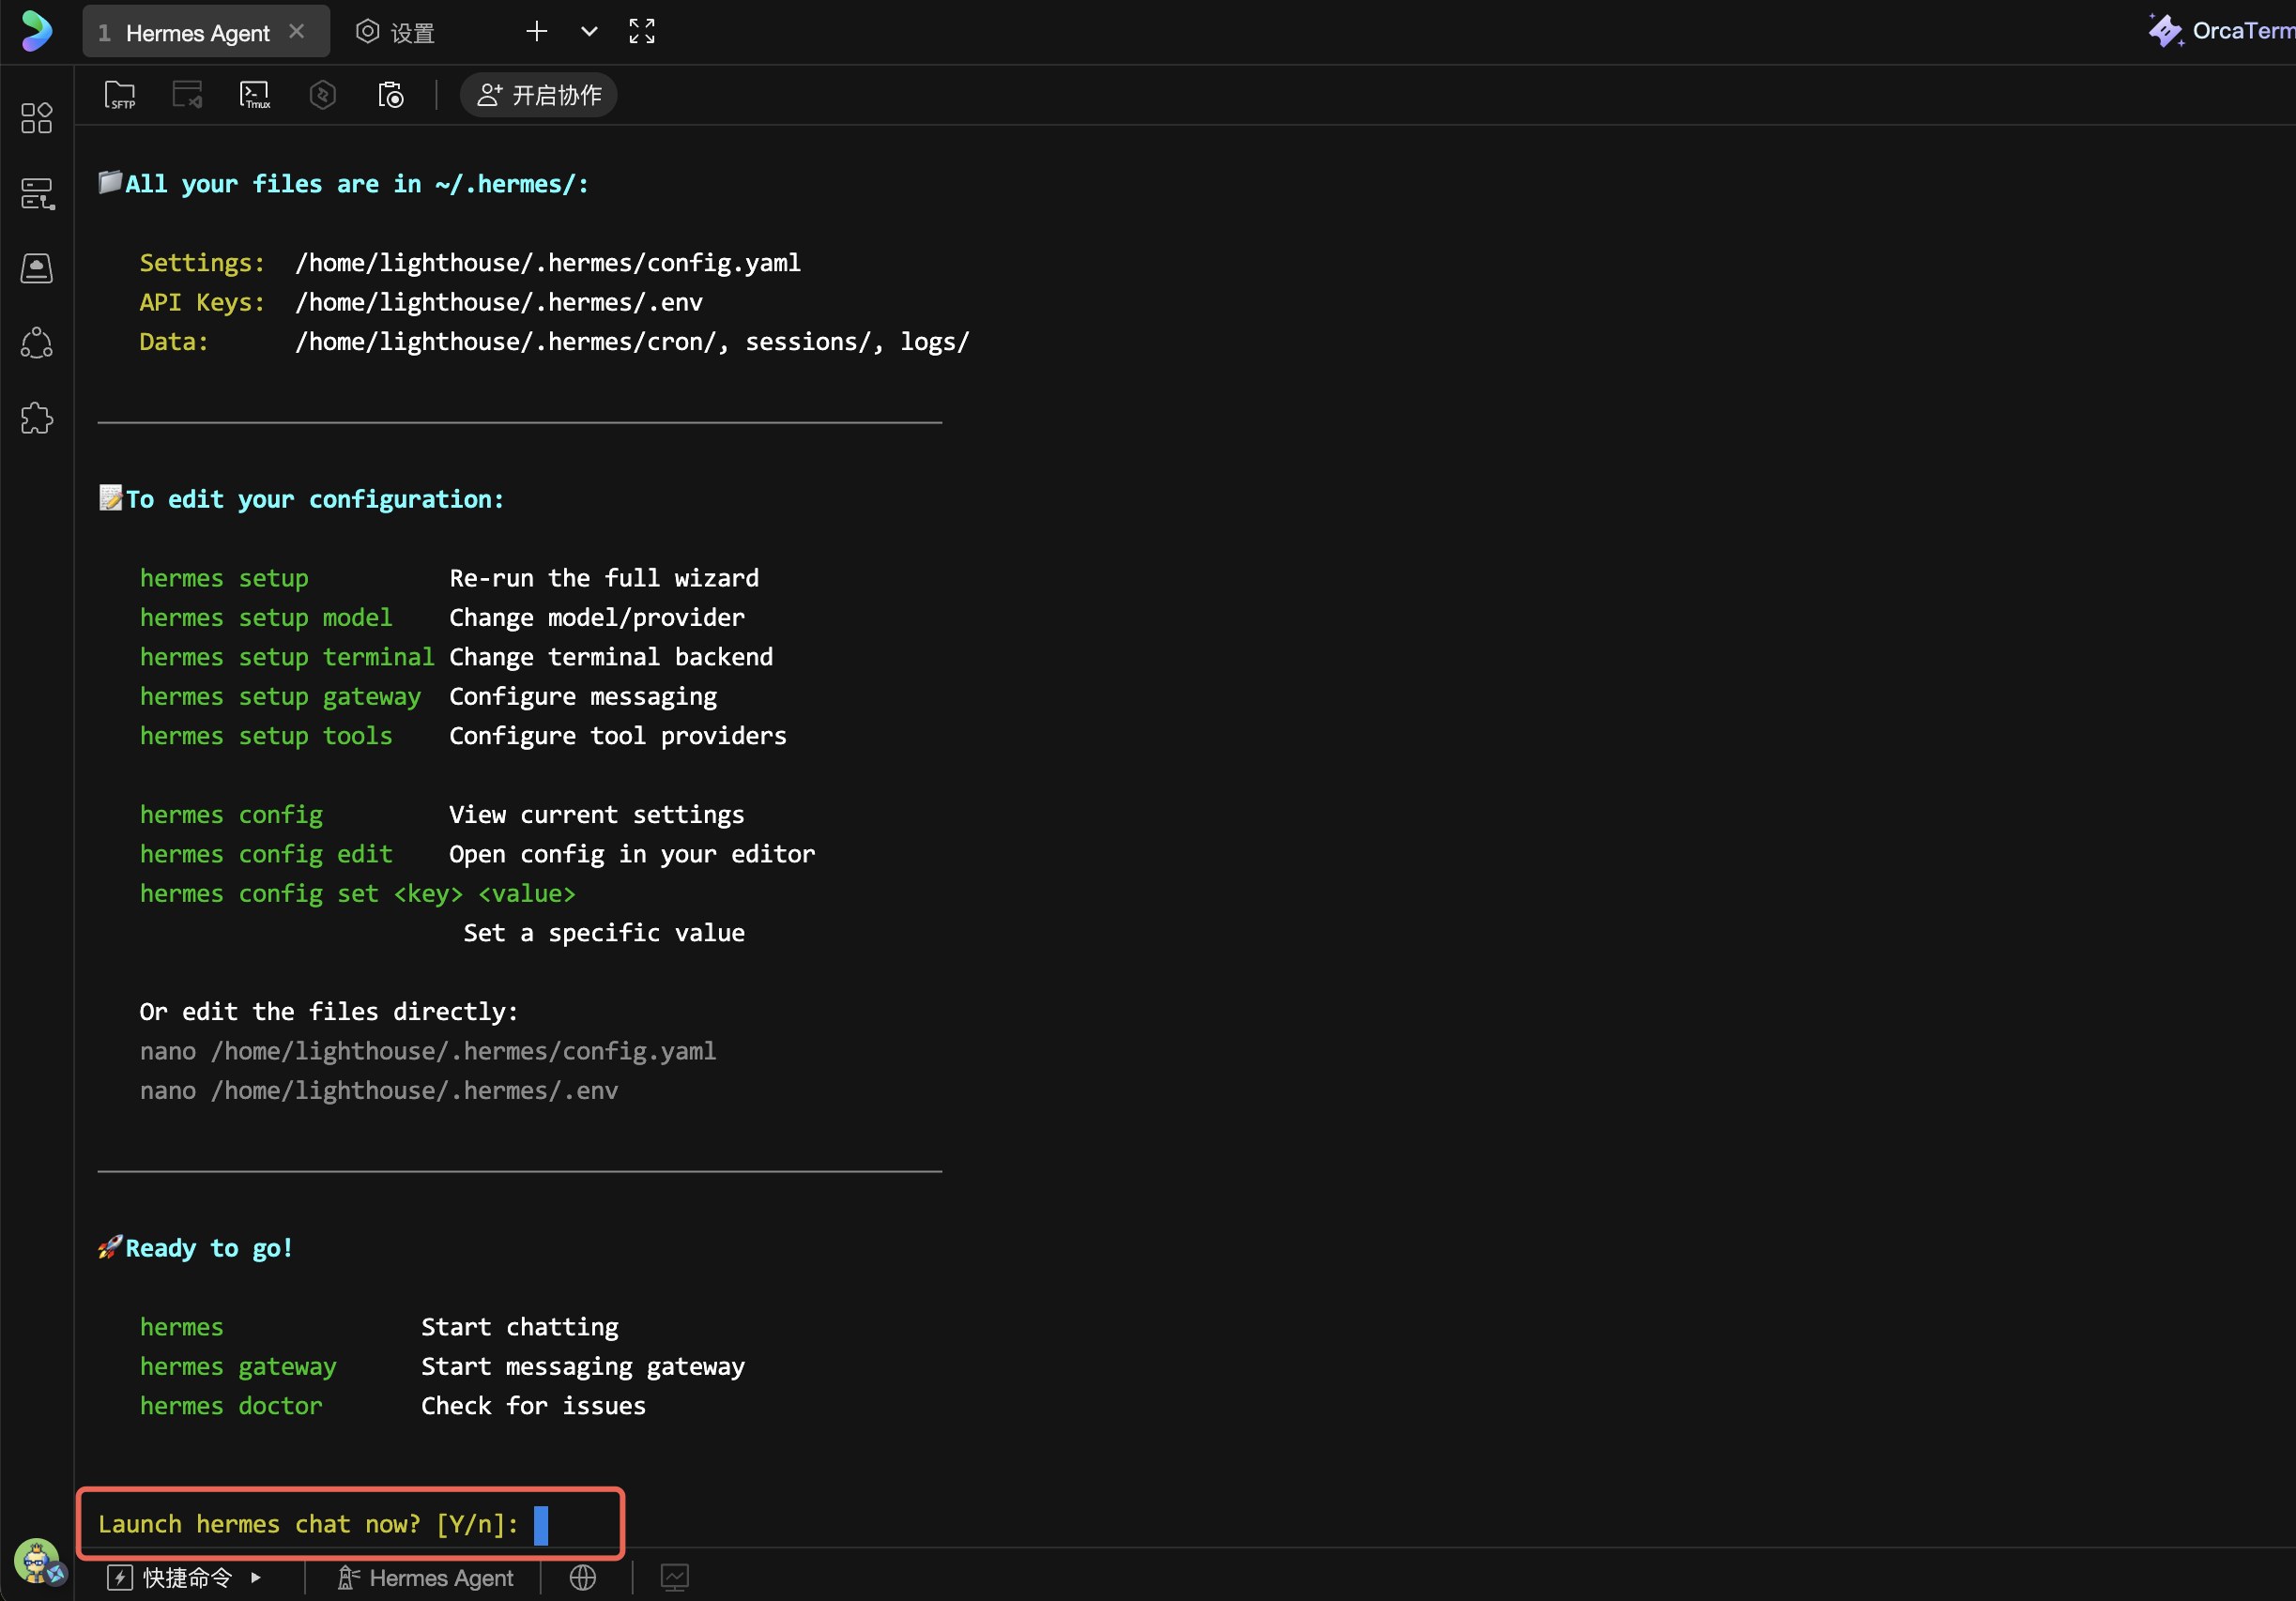Expand the tab list dropdown chevron
The width and height of the screenshot is (2296, 1601).
point(589,31)
